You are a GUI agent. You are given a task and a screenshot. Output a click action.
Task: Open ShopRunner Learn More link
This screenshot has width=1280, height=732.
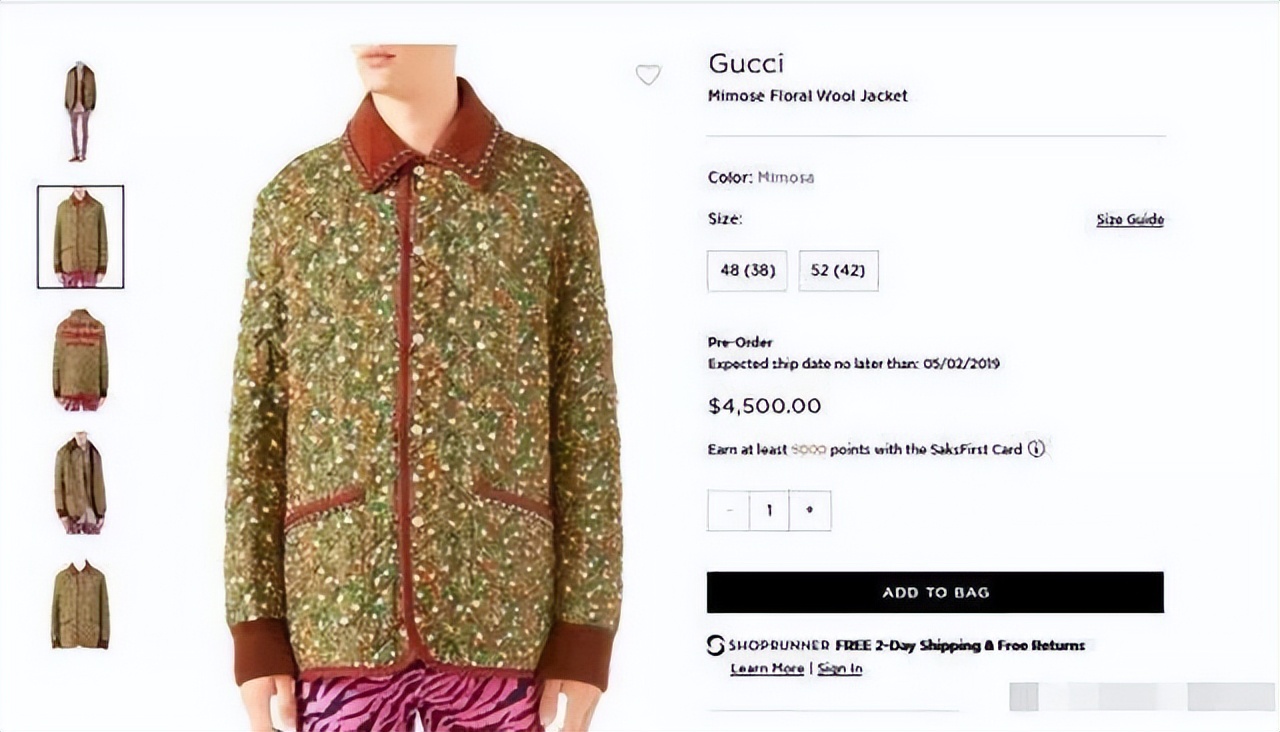767,668
